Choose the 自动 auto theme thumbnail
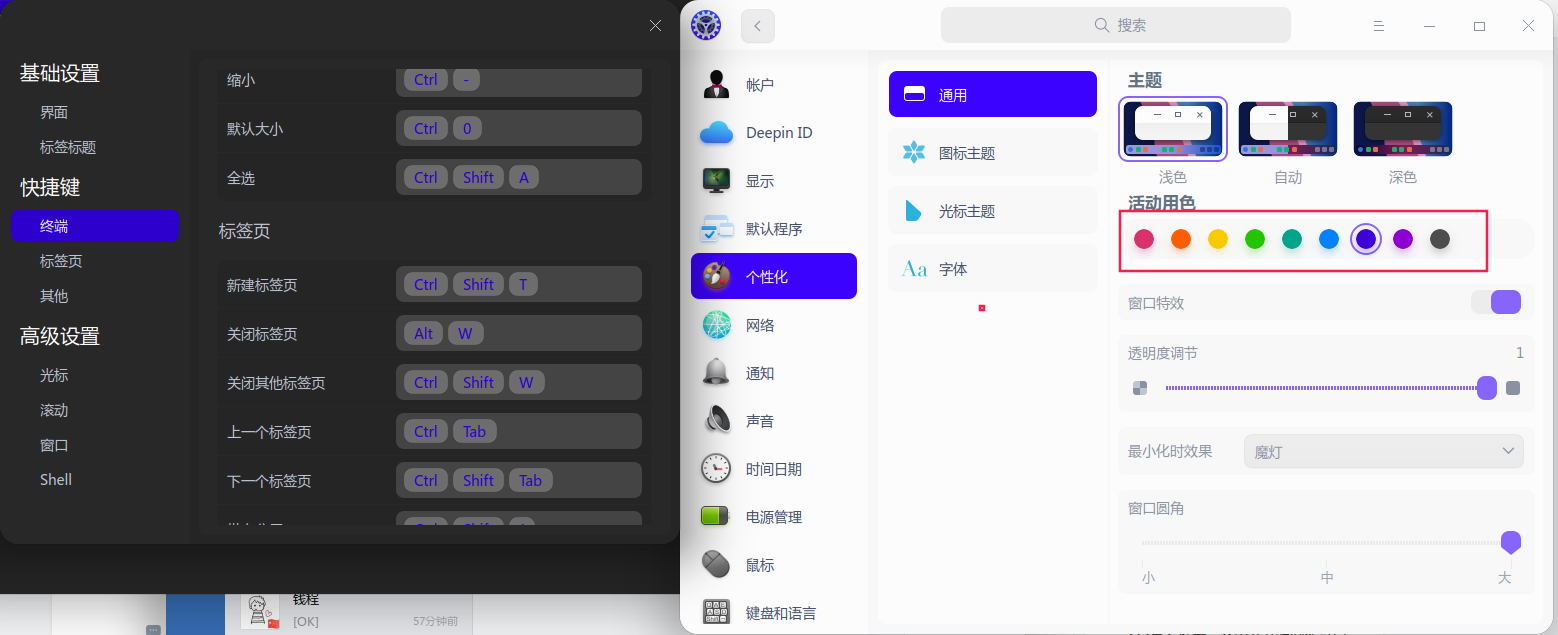 1288,129
